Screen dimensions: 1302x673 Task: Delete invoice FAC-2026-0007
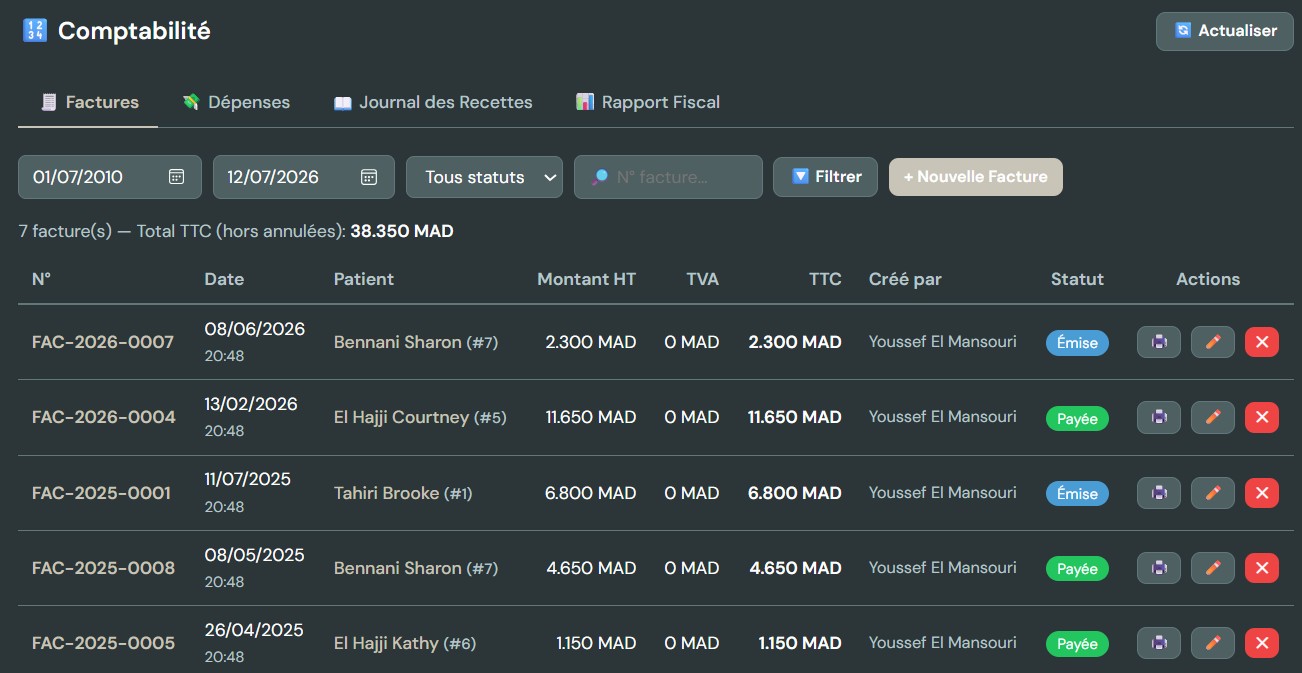(1262, 342)
